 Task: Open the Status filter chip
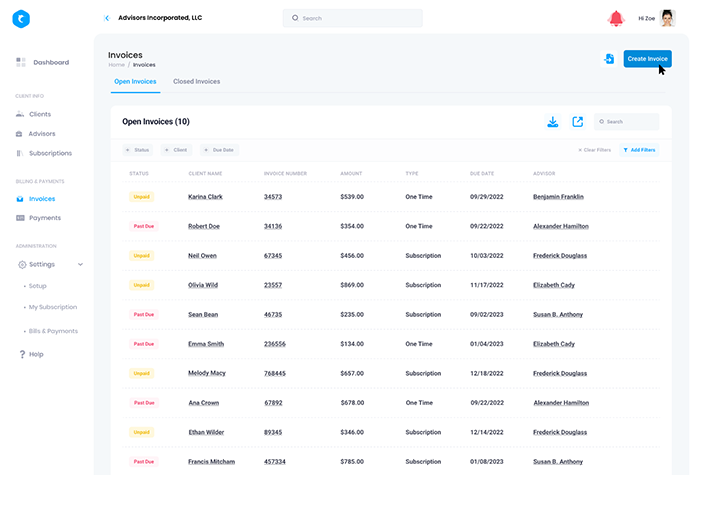click(137, 150)
